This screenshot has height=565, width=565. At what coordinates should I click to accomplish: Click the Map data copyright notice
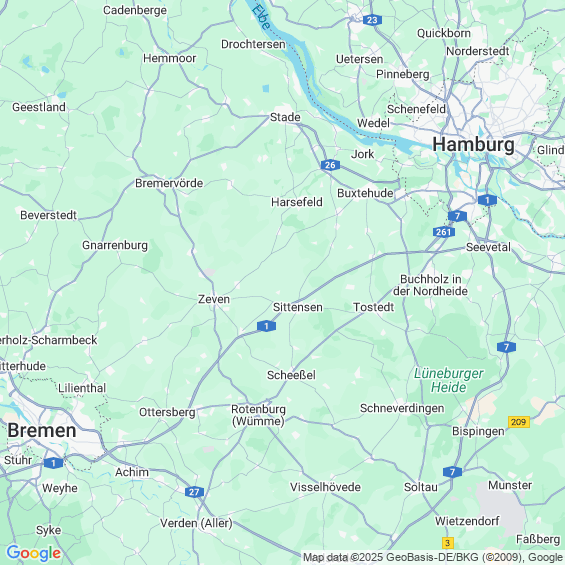433,557
